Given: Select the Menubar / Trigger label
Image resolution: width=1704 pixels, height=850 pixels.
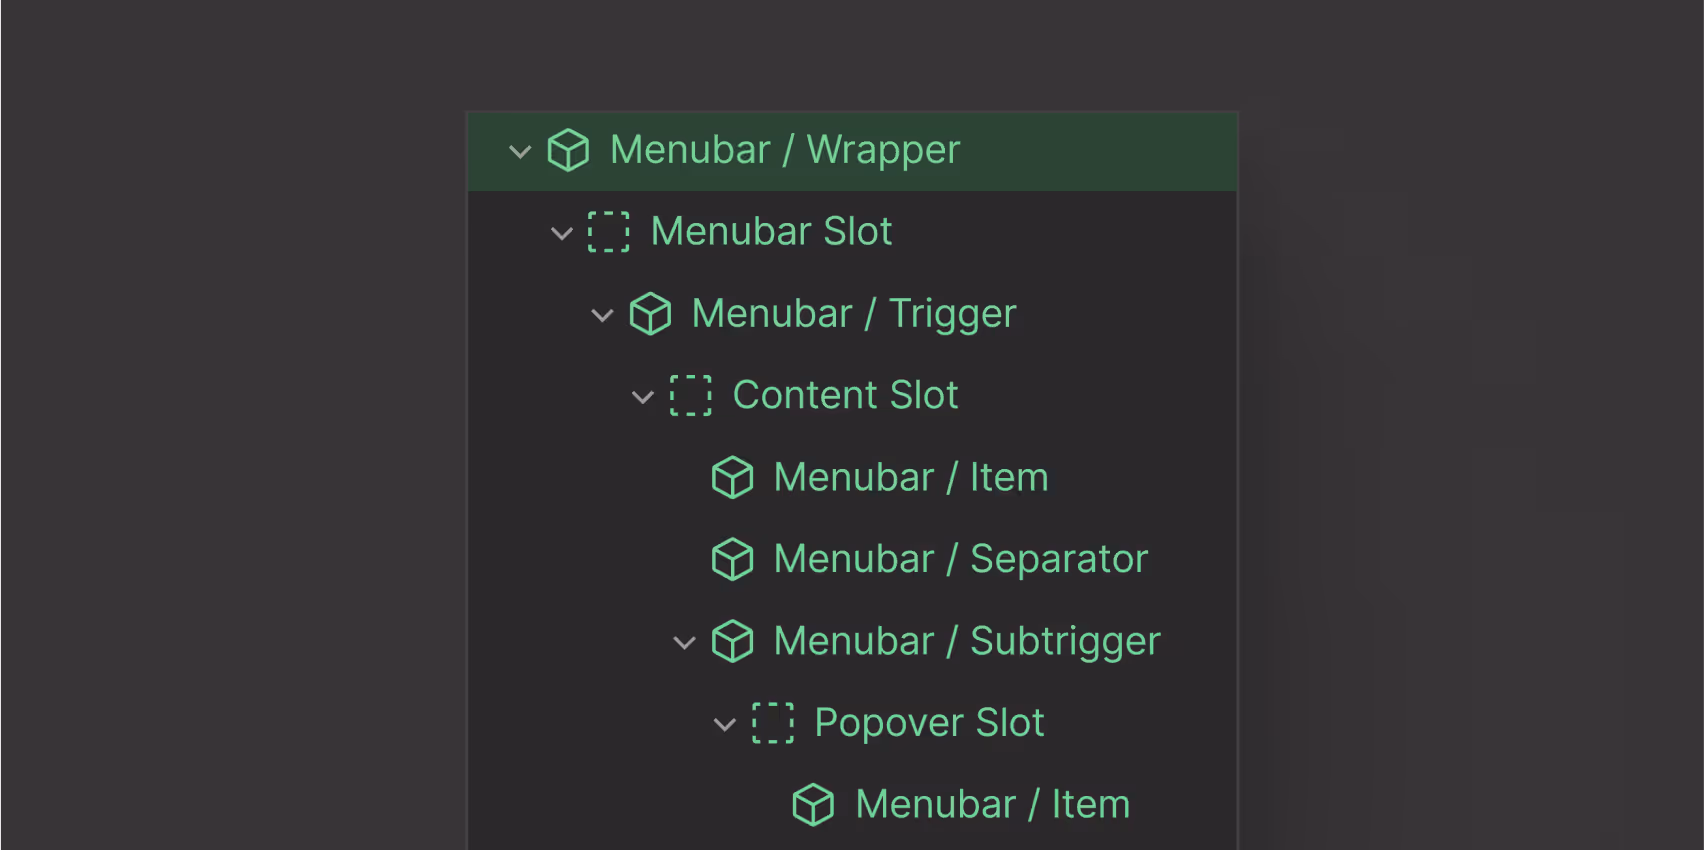Looking at the screenshot, I should click(x=853, y=313).
